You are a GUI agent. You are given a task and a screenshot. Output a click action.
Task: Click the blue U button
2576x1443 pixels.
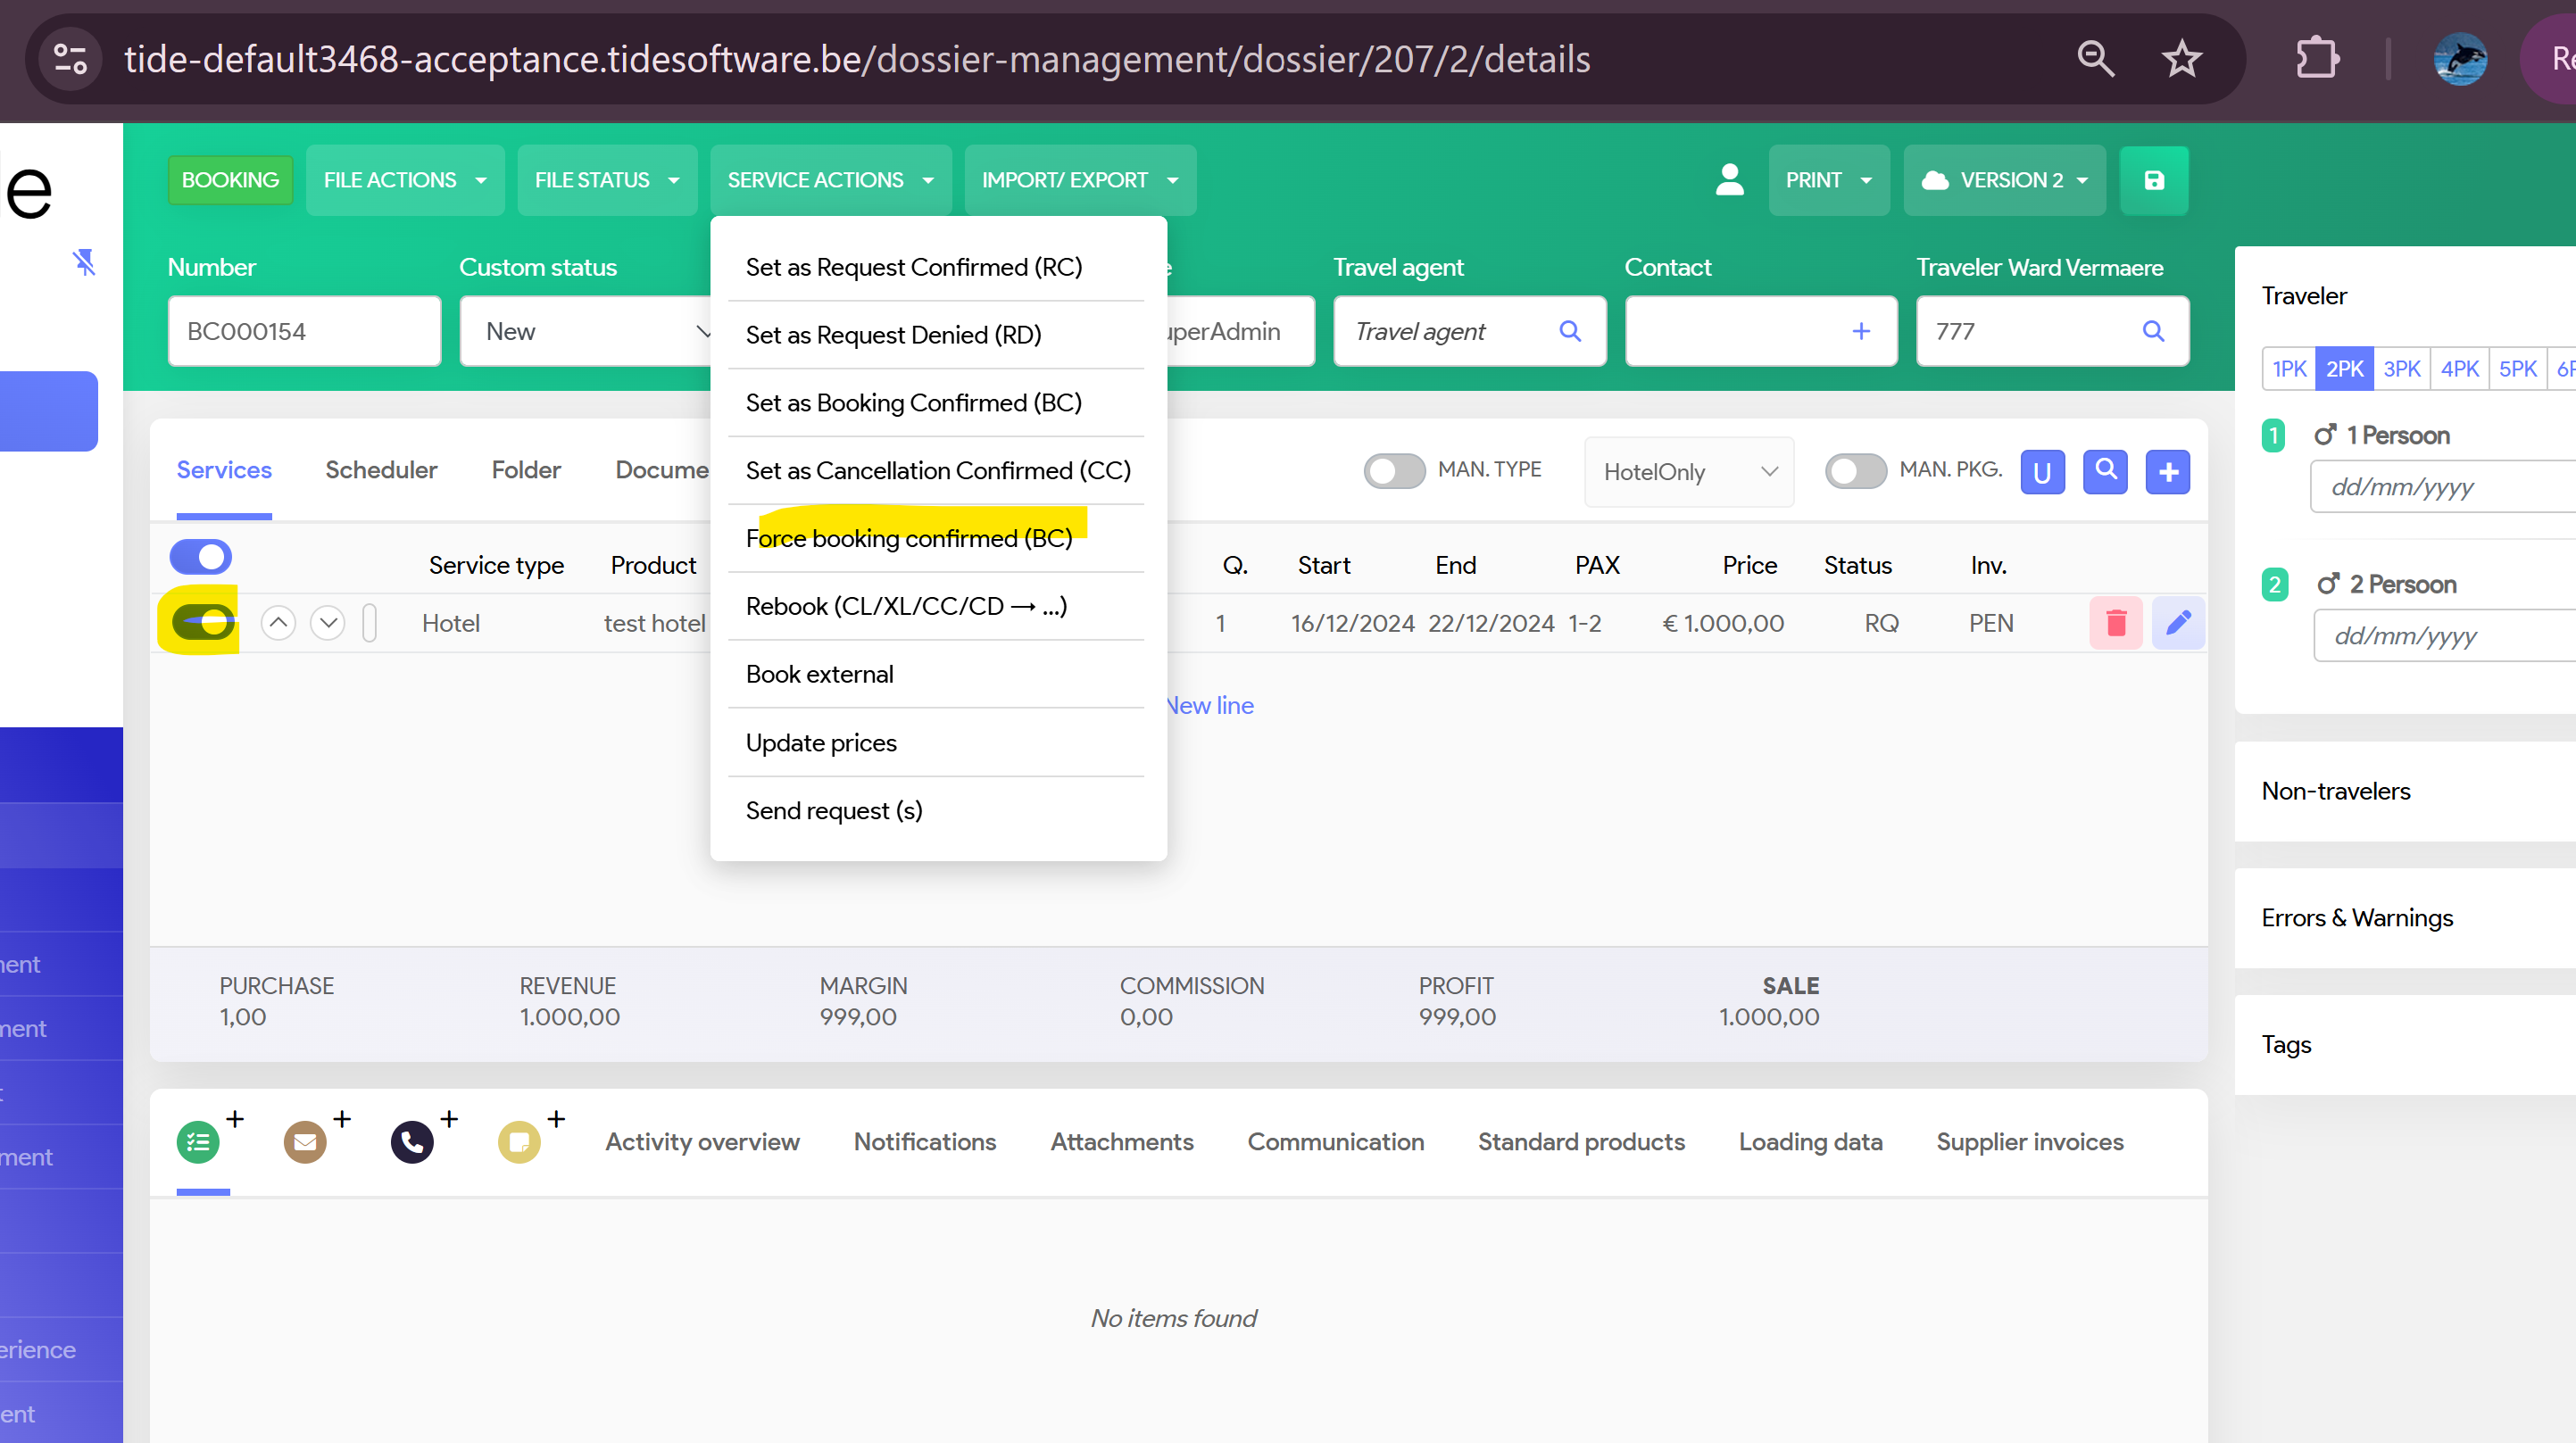(2041, 472)
